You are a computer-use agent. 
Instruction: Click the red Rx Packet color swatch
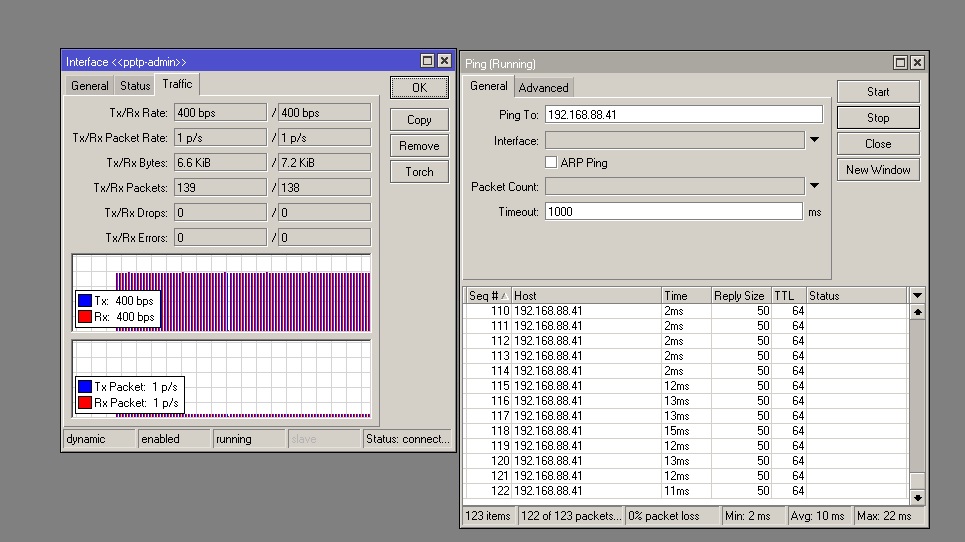click(x=85, y=403)
